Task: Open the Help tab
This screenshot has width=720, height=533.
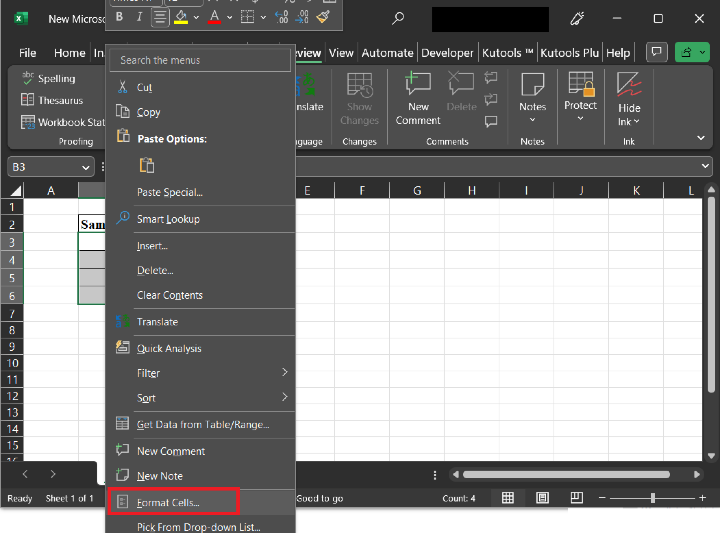Action: [618, 53]
